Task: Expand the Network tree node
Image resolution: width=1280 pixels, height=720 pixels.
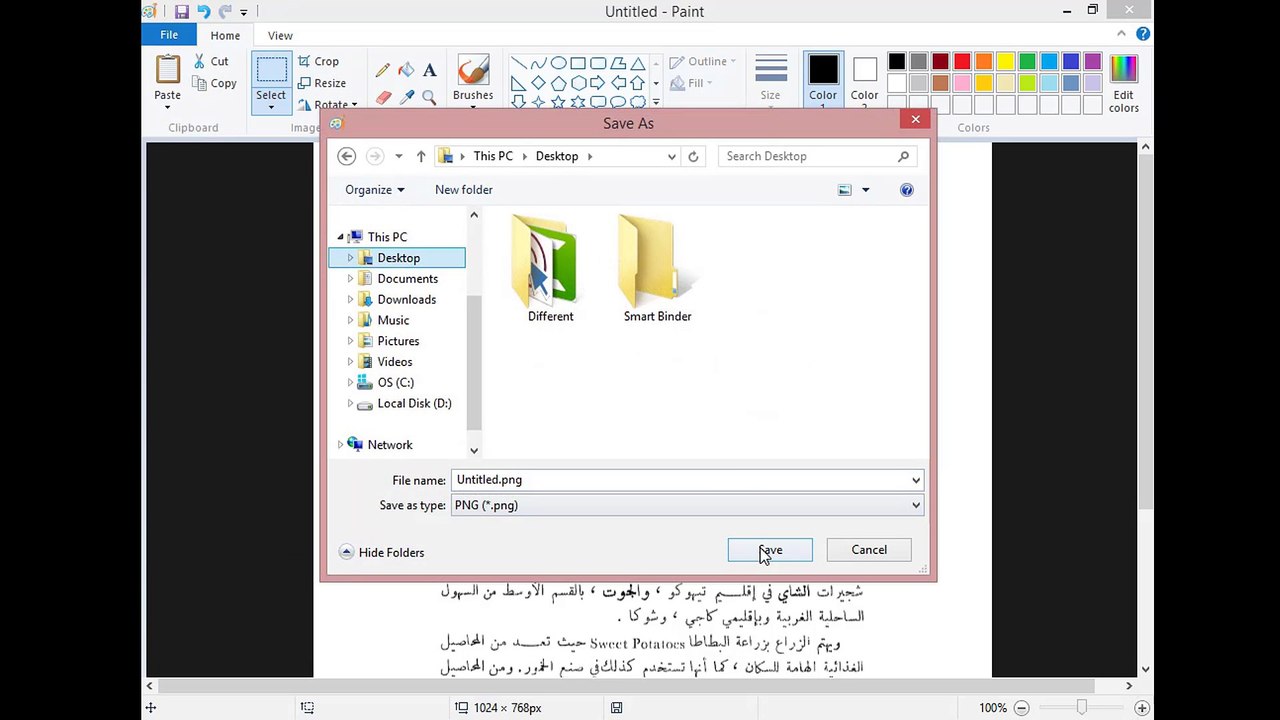Action: pyautogui.click(x=341, y=445)
